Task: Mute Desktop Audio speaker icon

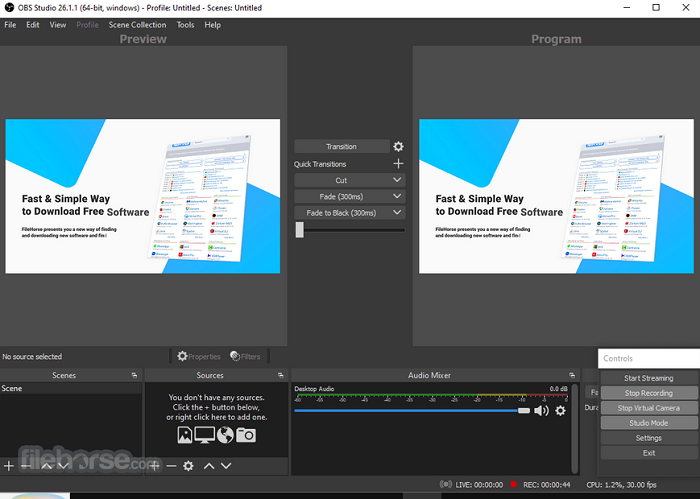Action: [541, 410]
